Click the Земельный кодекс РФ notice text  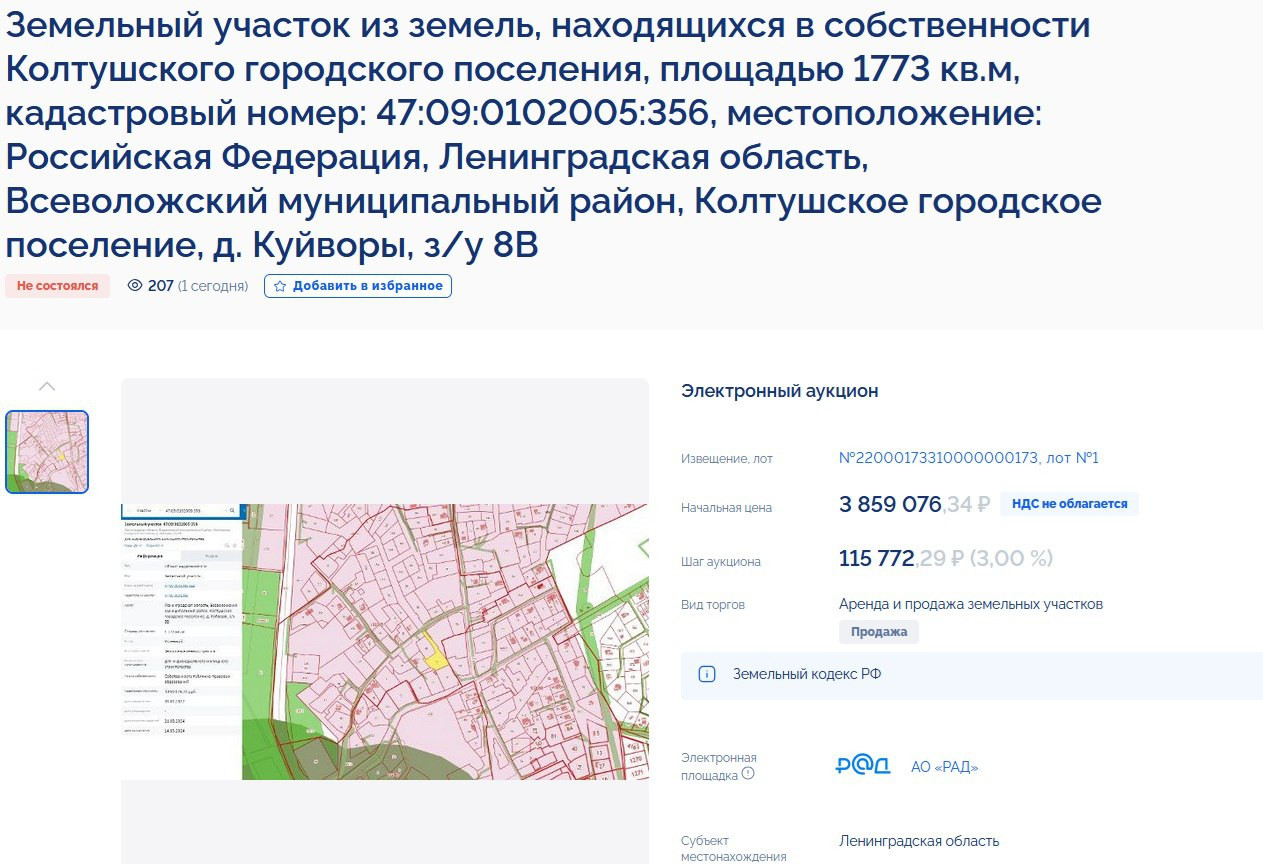coord(806,675)
